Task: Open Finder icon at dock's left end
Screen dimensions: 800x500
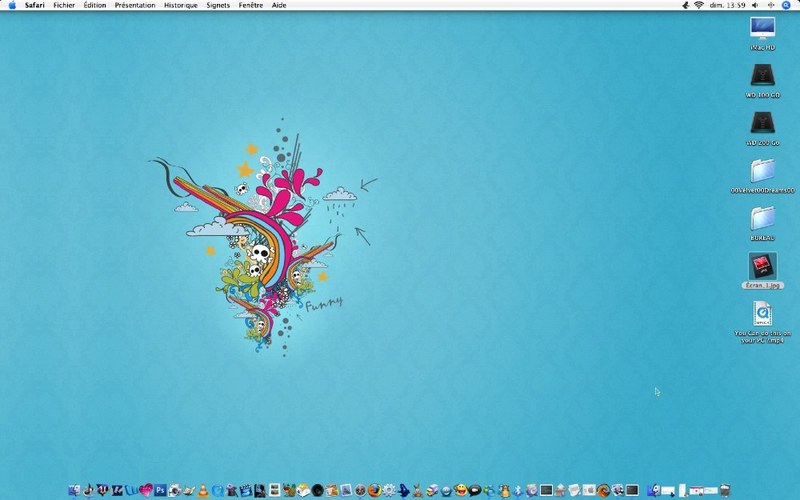Action: click(74, 490)
